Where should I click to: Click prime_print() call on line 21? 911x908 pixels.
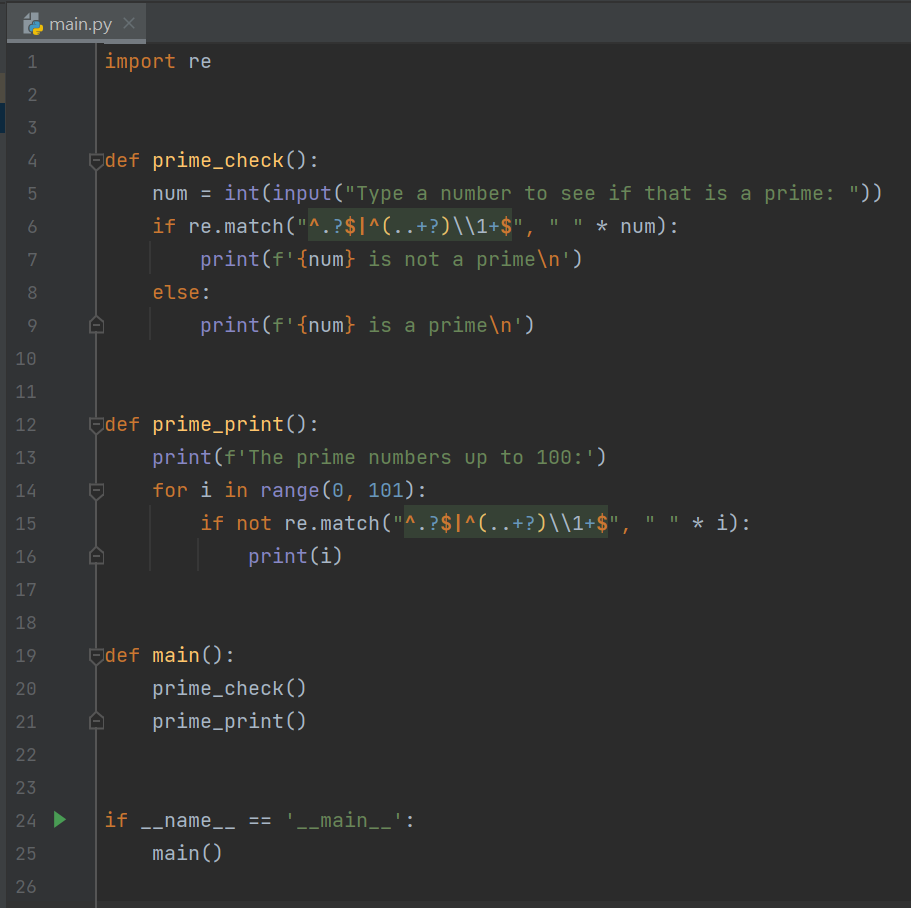pos(229,722)
